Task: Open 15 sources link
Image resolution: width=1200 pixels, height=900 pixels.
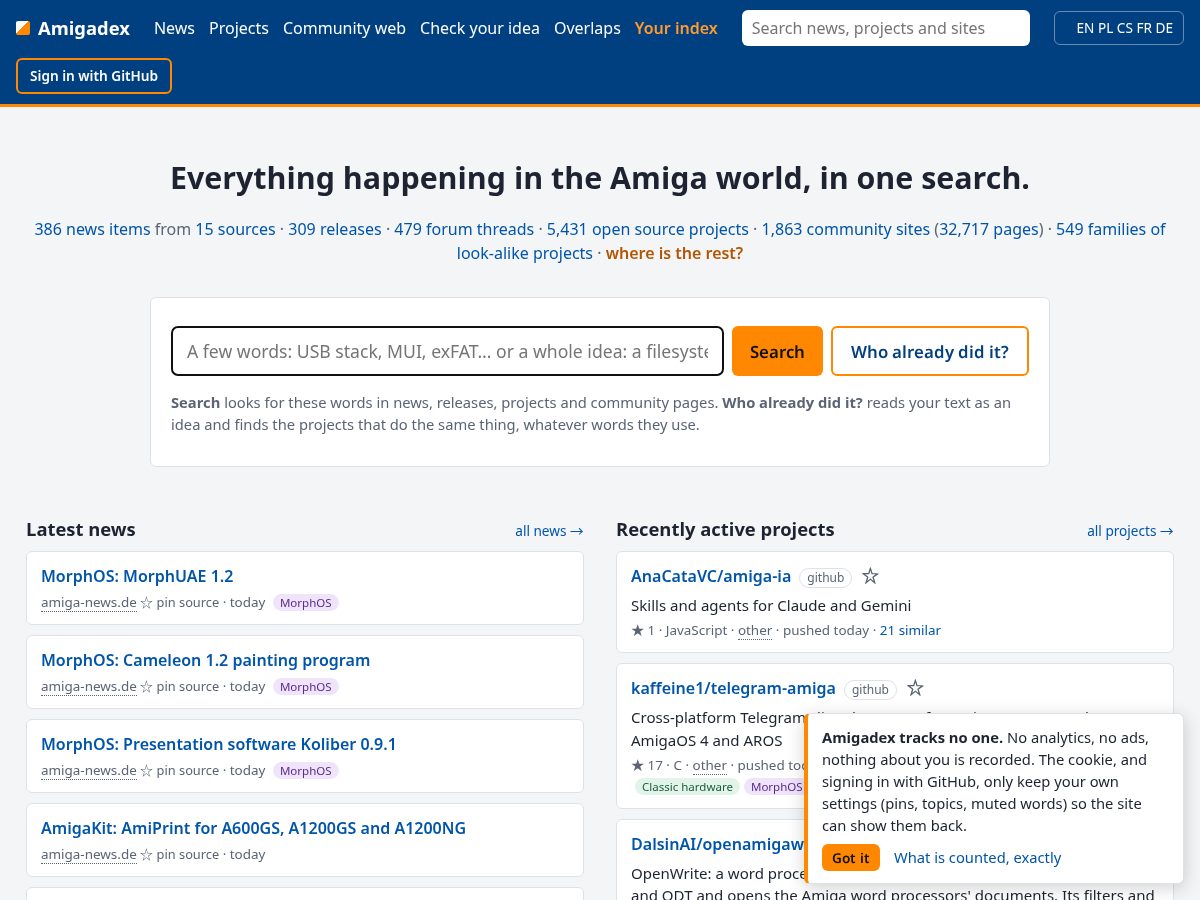Action: pos(235,229)
